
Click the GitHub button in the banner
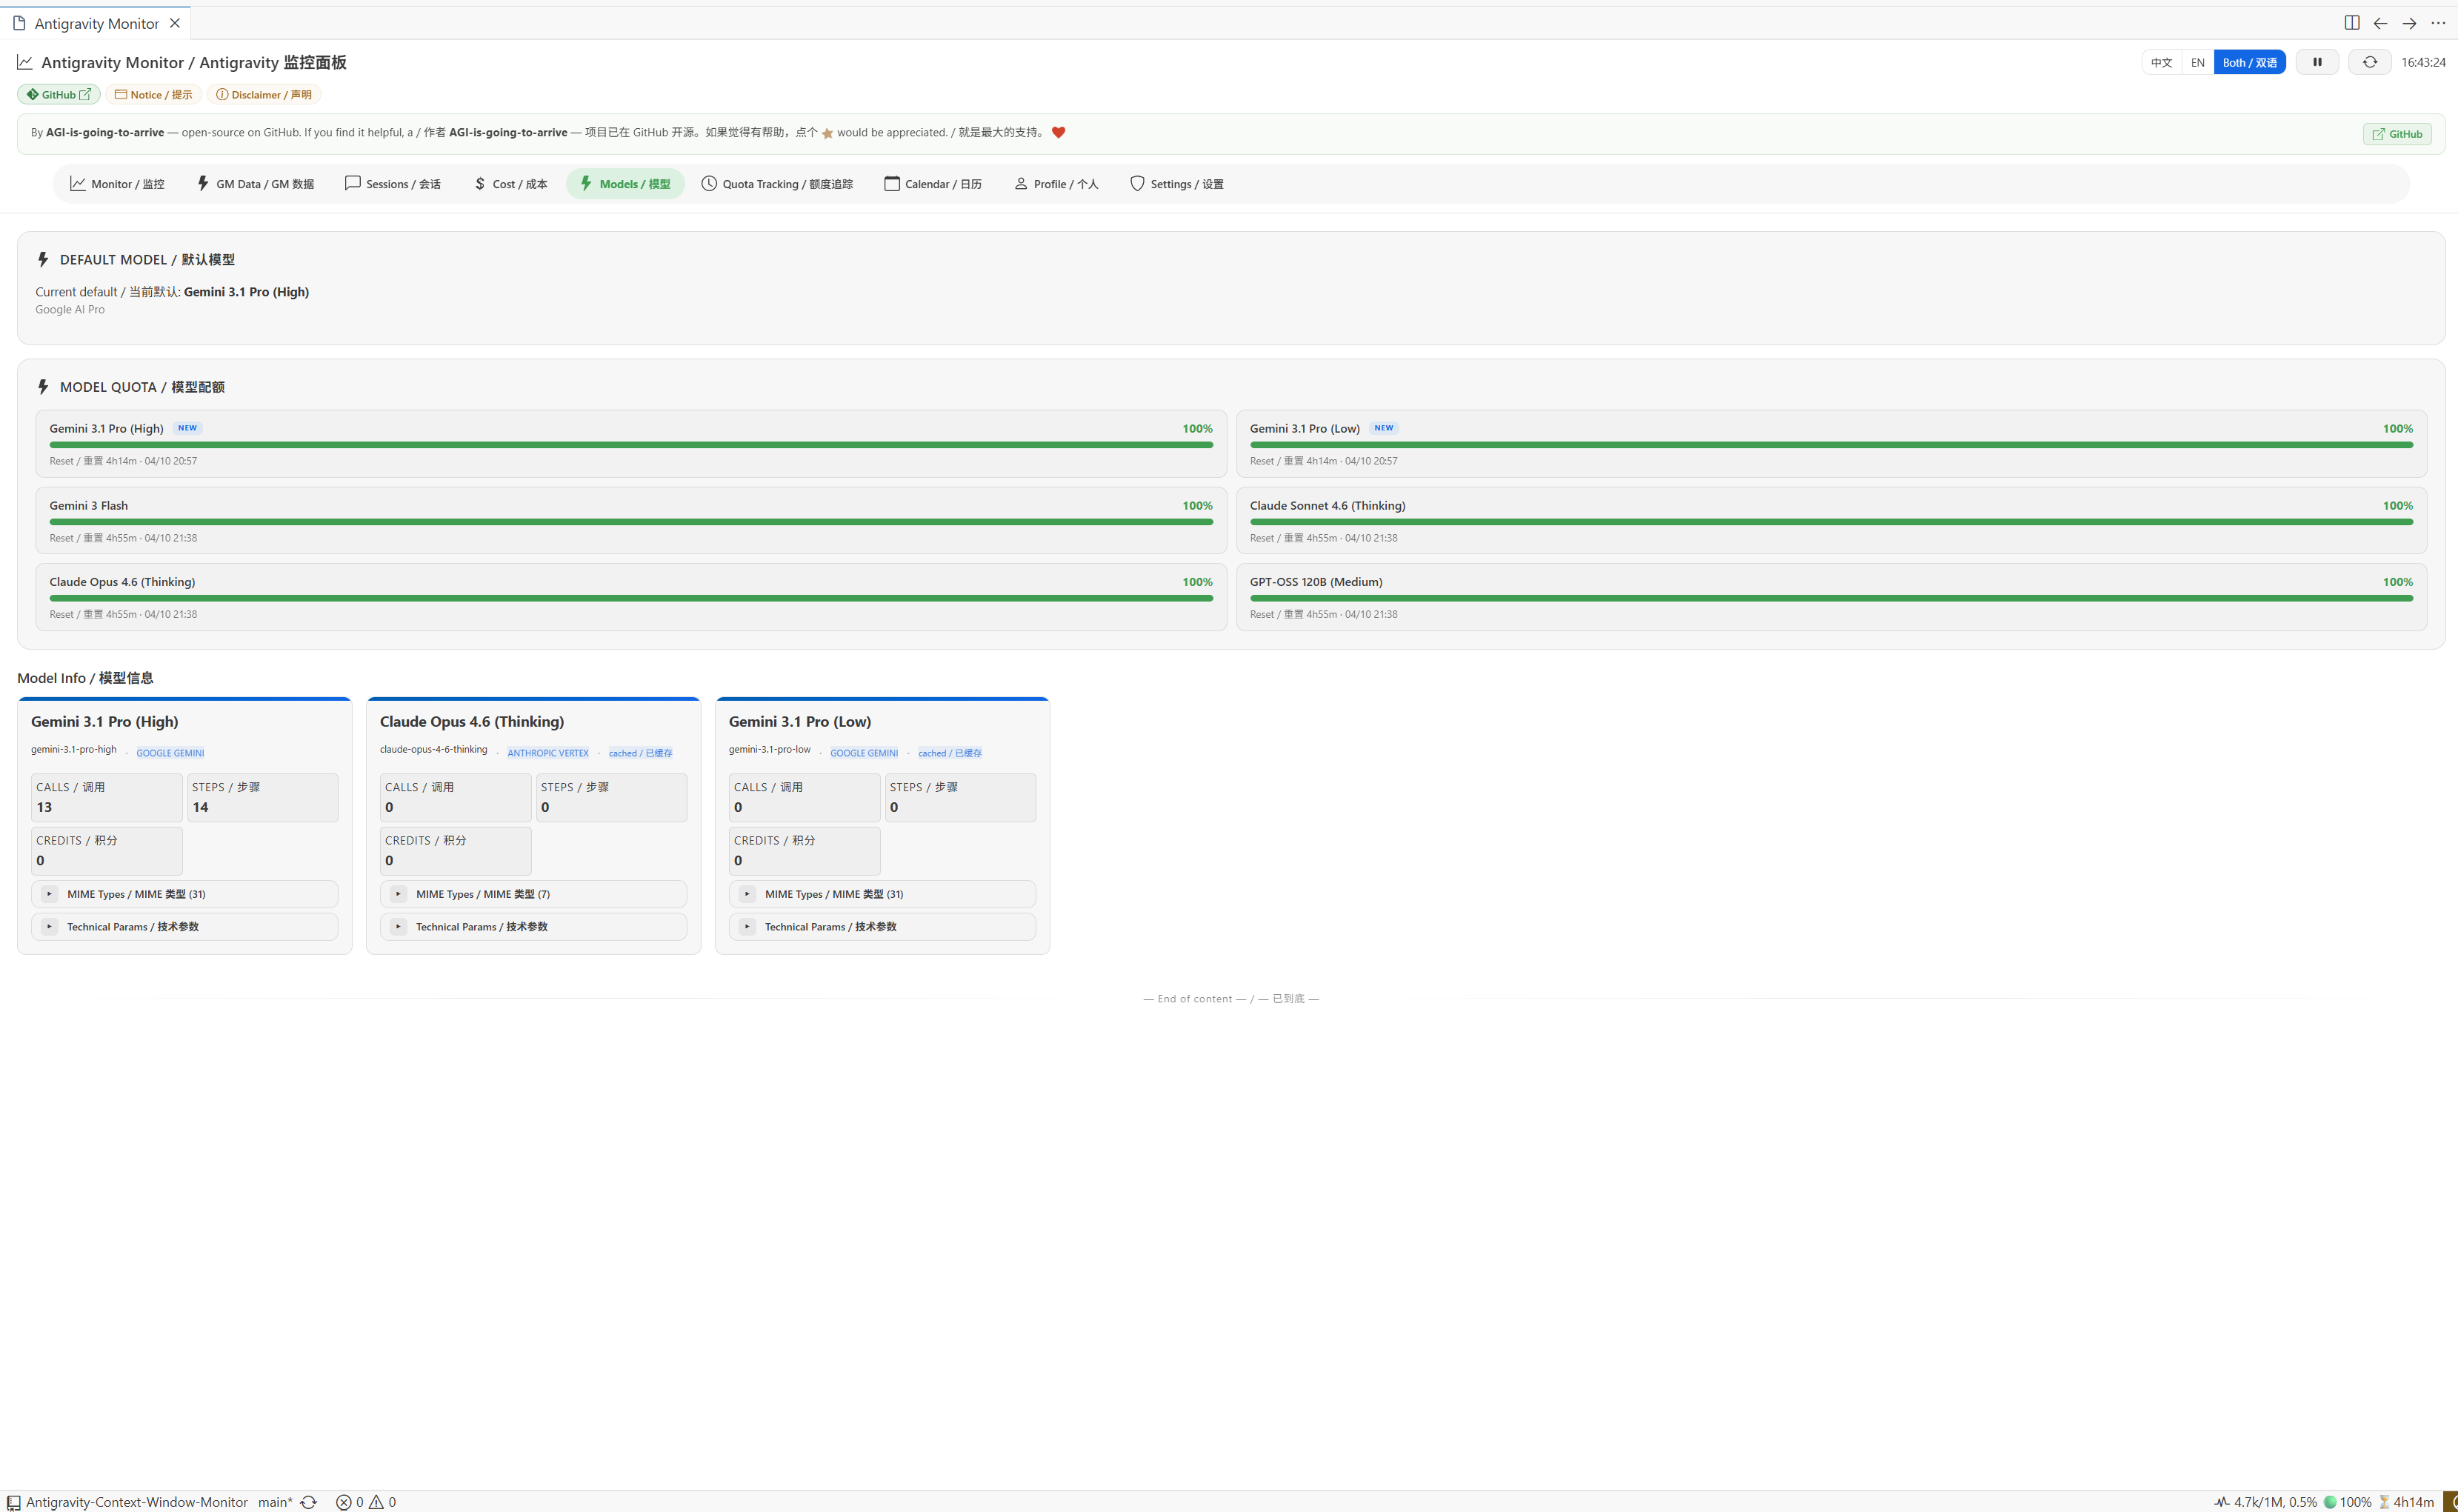pos(2397,134)
